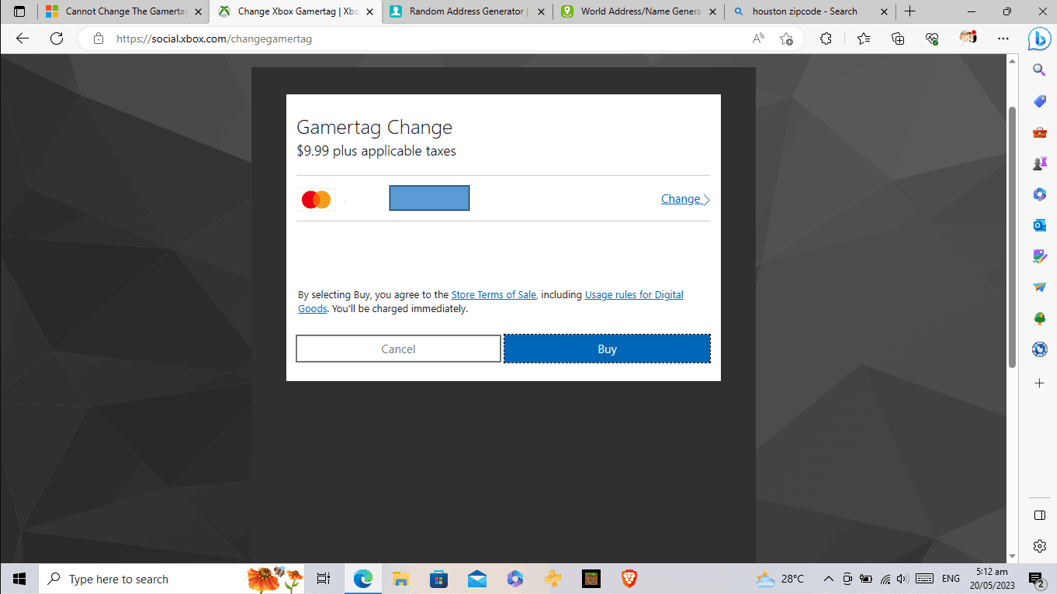This screenshot has height=594, width=1057.
Task: Open the tab actions menu
Action: 19,11
